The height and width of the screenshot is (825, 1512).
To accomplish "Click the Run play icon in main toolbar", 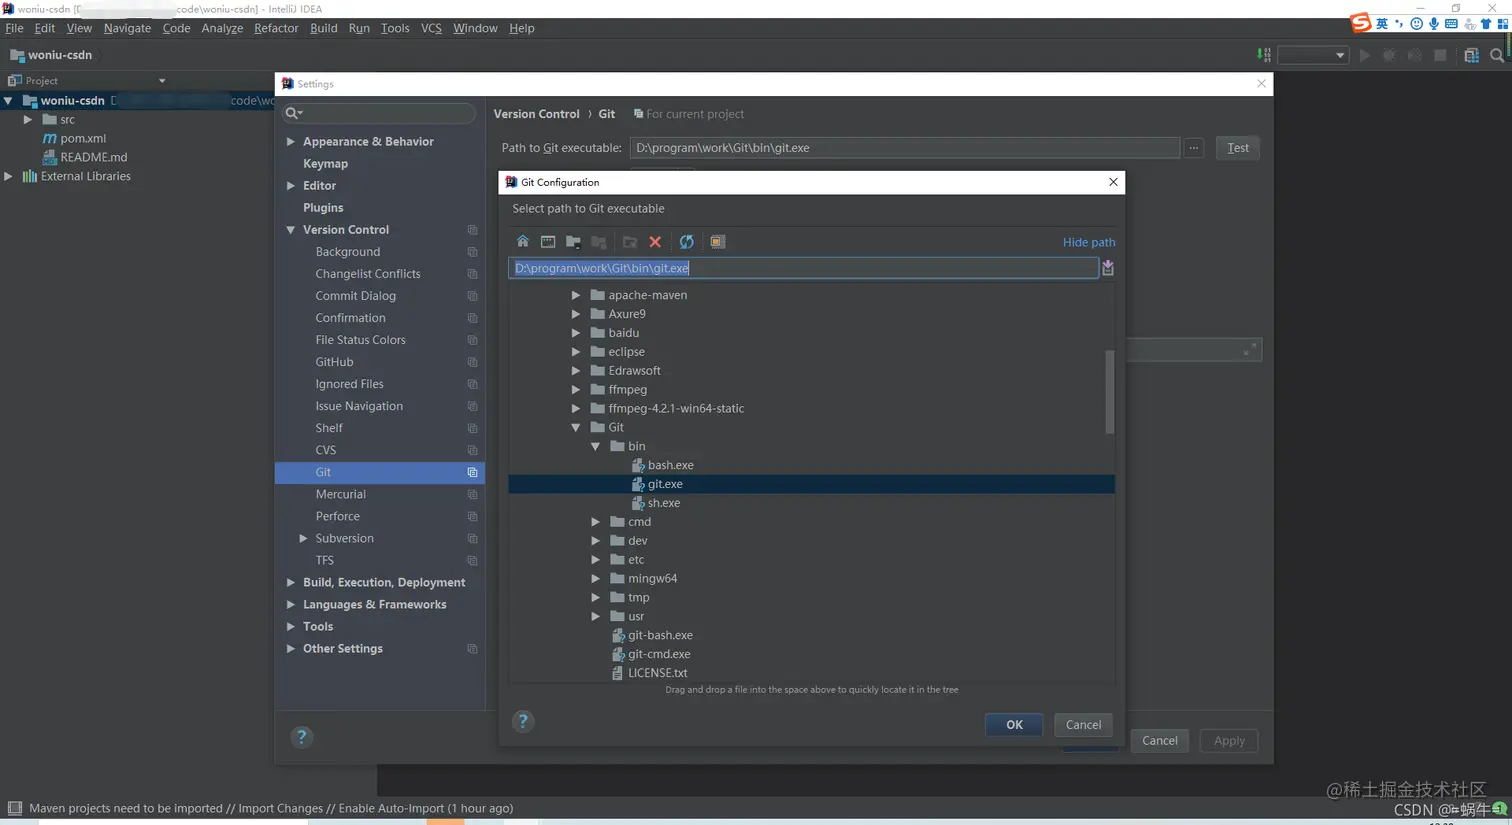I will point(1364,55).
